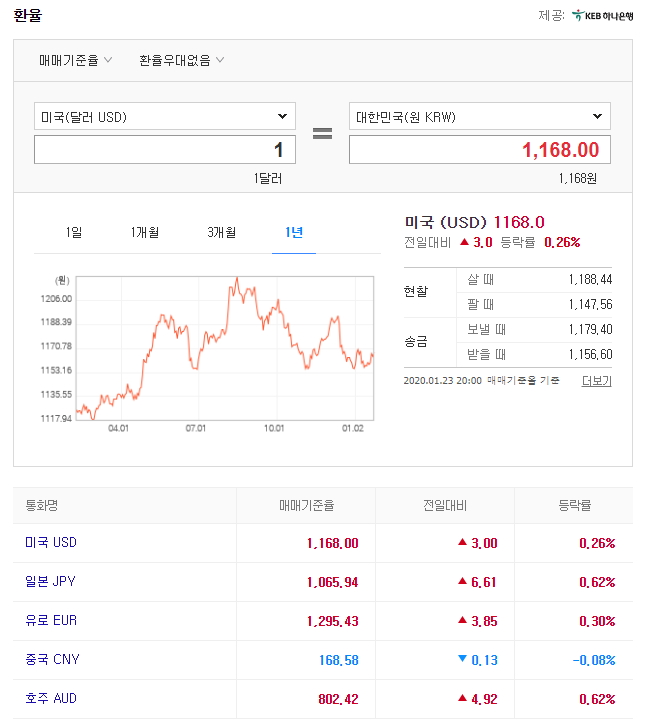Click the 1,156.60 remittance receiving rate
Screen dimensions: 647x728
590,355
